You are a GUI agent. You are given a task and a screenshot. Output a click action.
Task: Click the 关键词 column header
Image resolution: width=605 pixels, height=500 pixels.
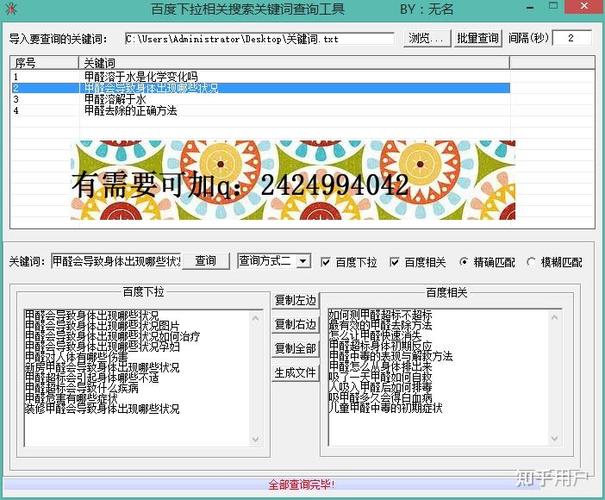tap(294, 62)
